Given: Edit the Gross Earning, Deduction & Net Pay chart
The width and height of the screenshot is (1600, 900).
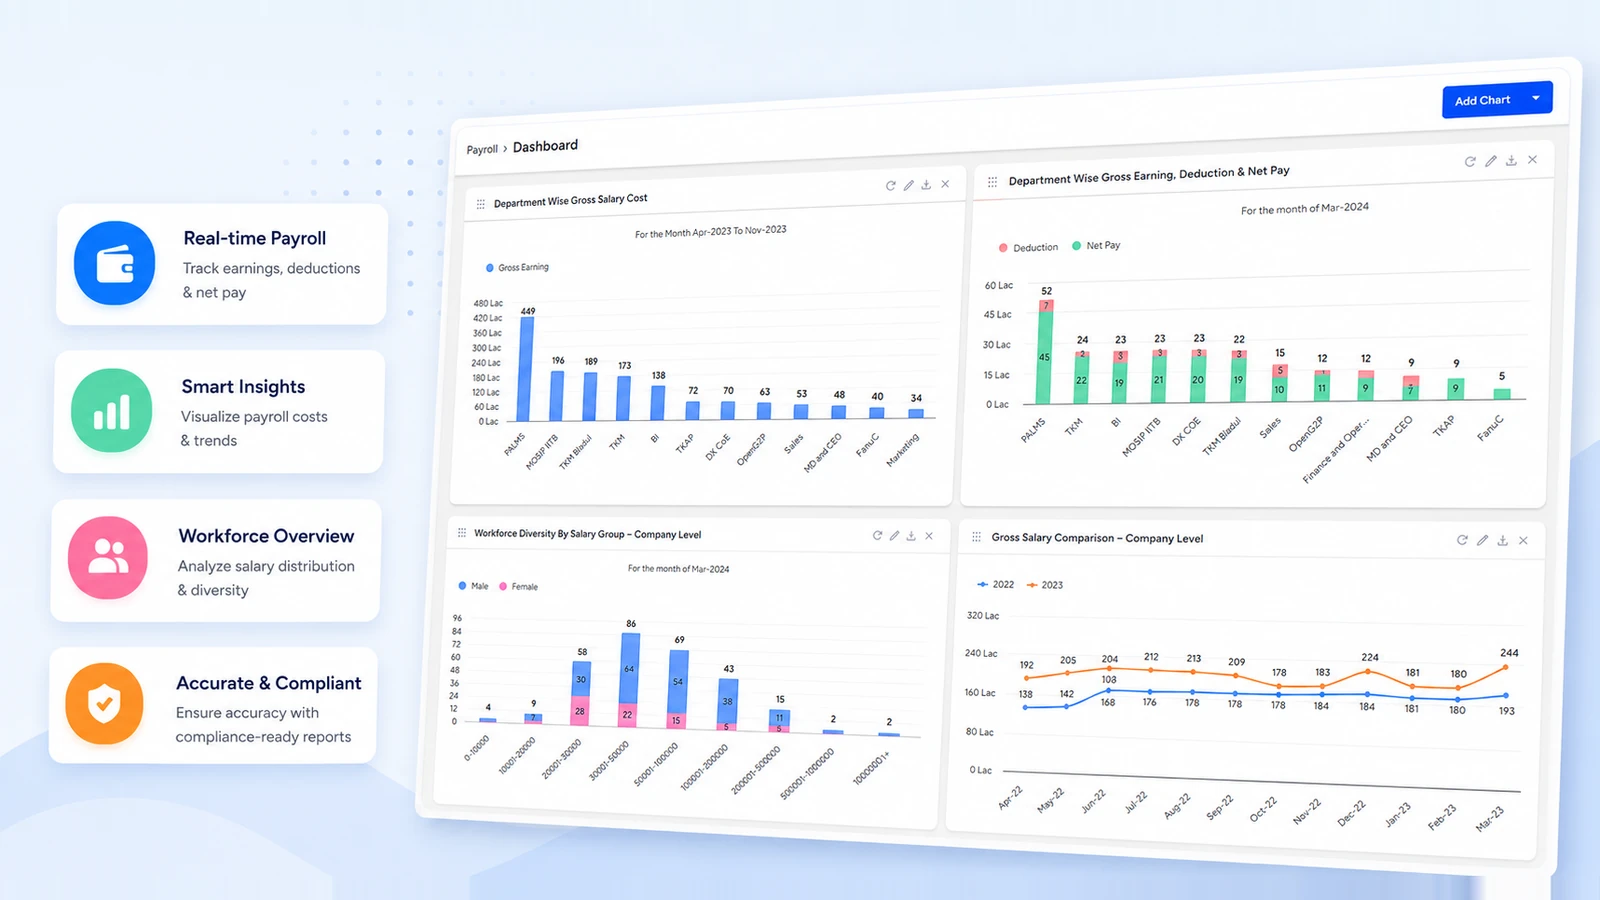Looking at the screenshot, I should [1491, 161].
